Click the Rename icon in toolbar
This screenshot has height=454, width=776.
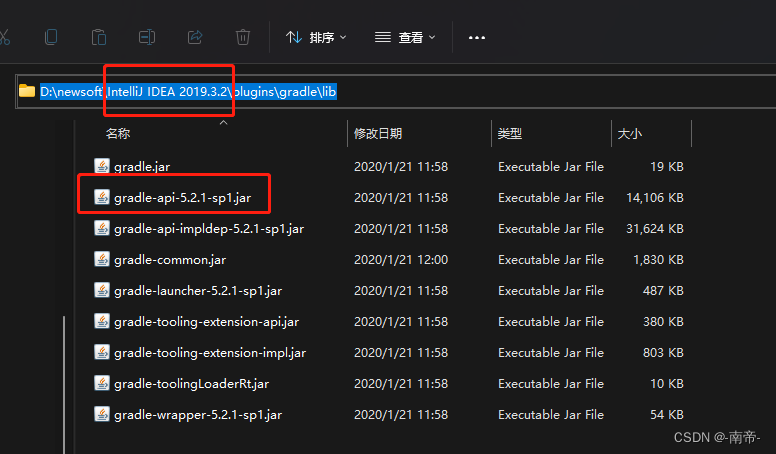click(146, 37)
